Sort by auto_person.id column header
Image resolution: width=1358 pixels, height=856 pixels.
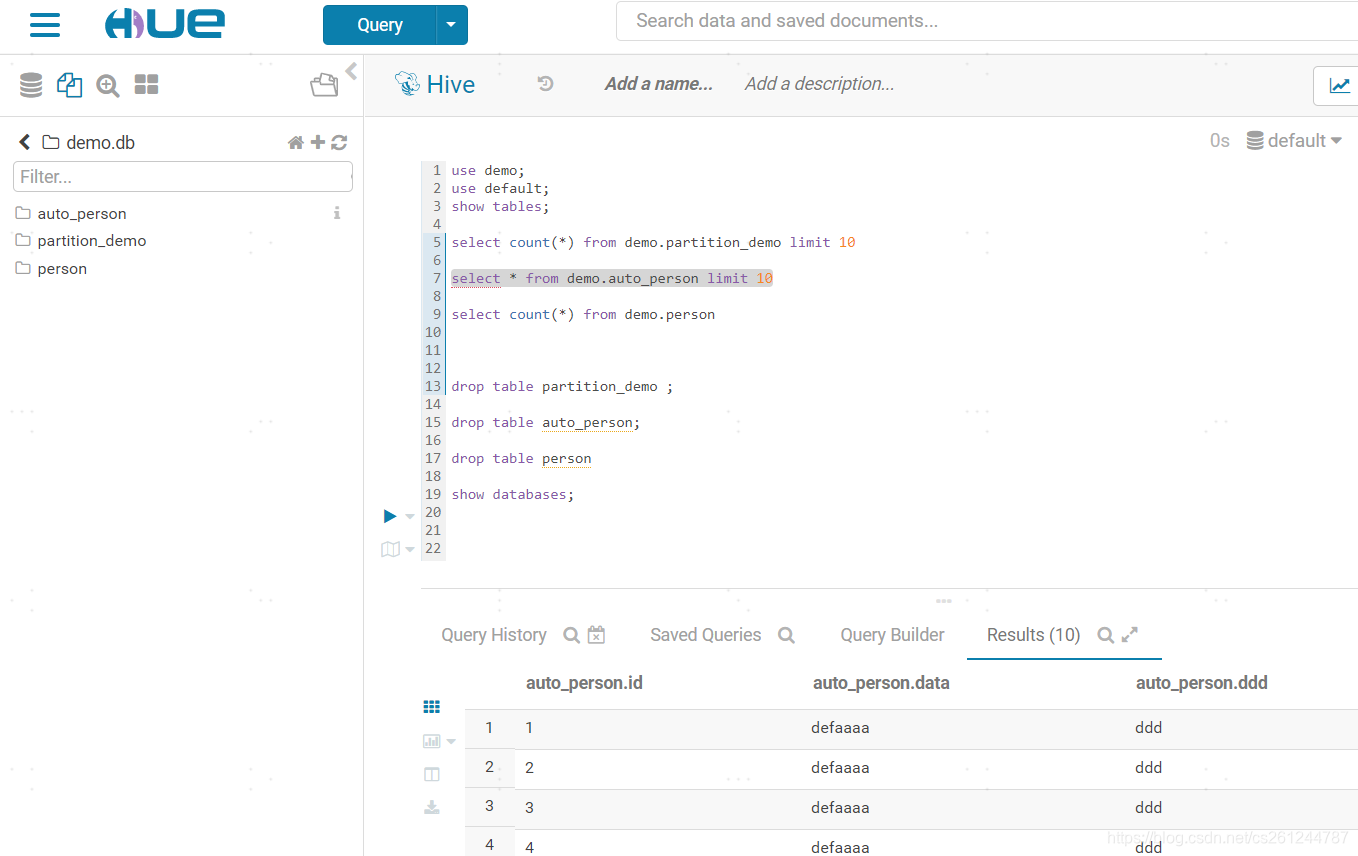tap(584, 684)
